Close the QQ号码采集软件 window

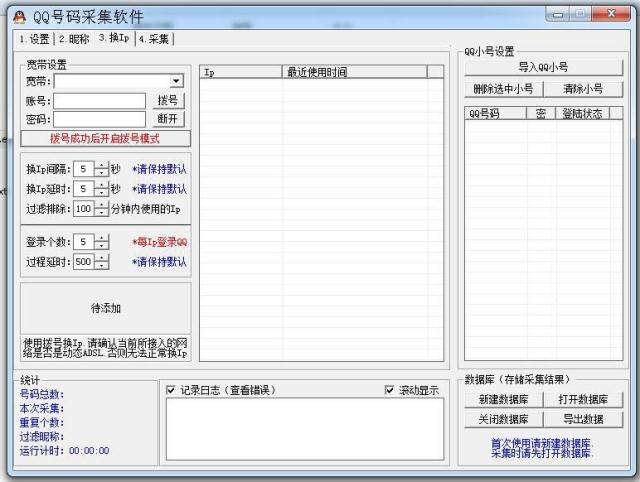click(x=611, y=14)
